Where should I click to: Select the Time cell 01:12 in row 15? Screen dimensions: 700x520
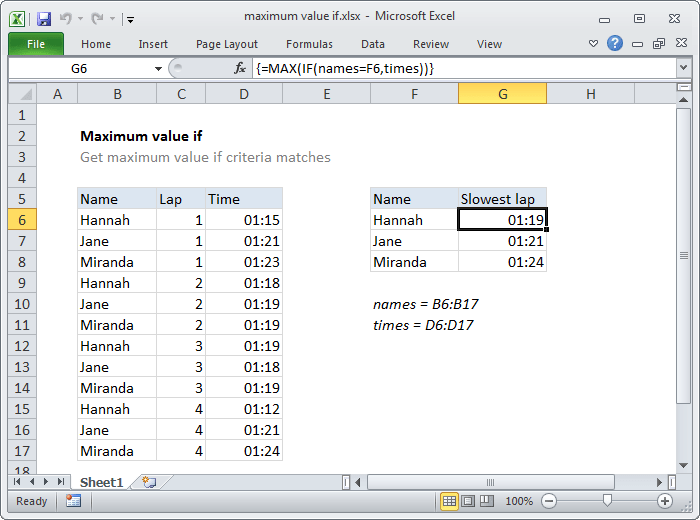(244, 409)
